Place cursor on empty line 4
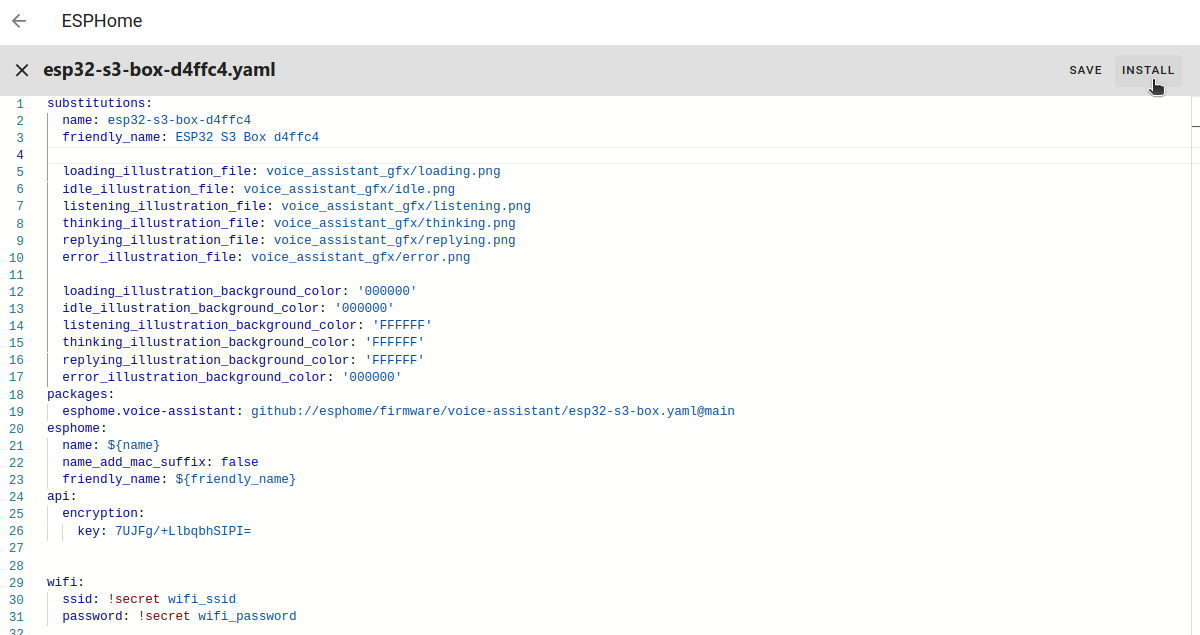 (400, 155)
